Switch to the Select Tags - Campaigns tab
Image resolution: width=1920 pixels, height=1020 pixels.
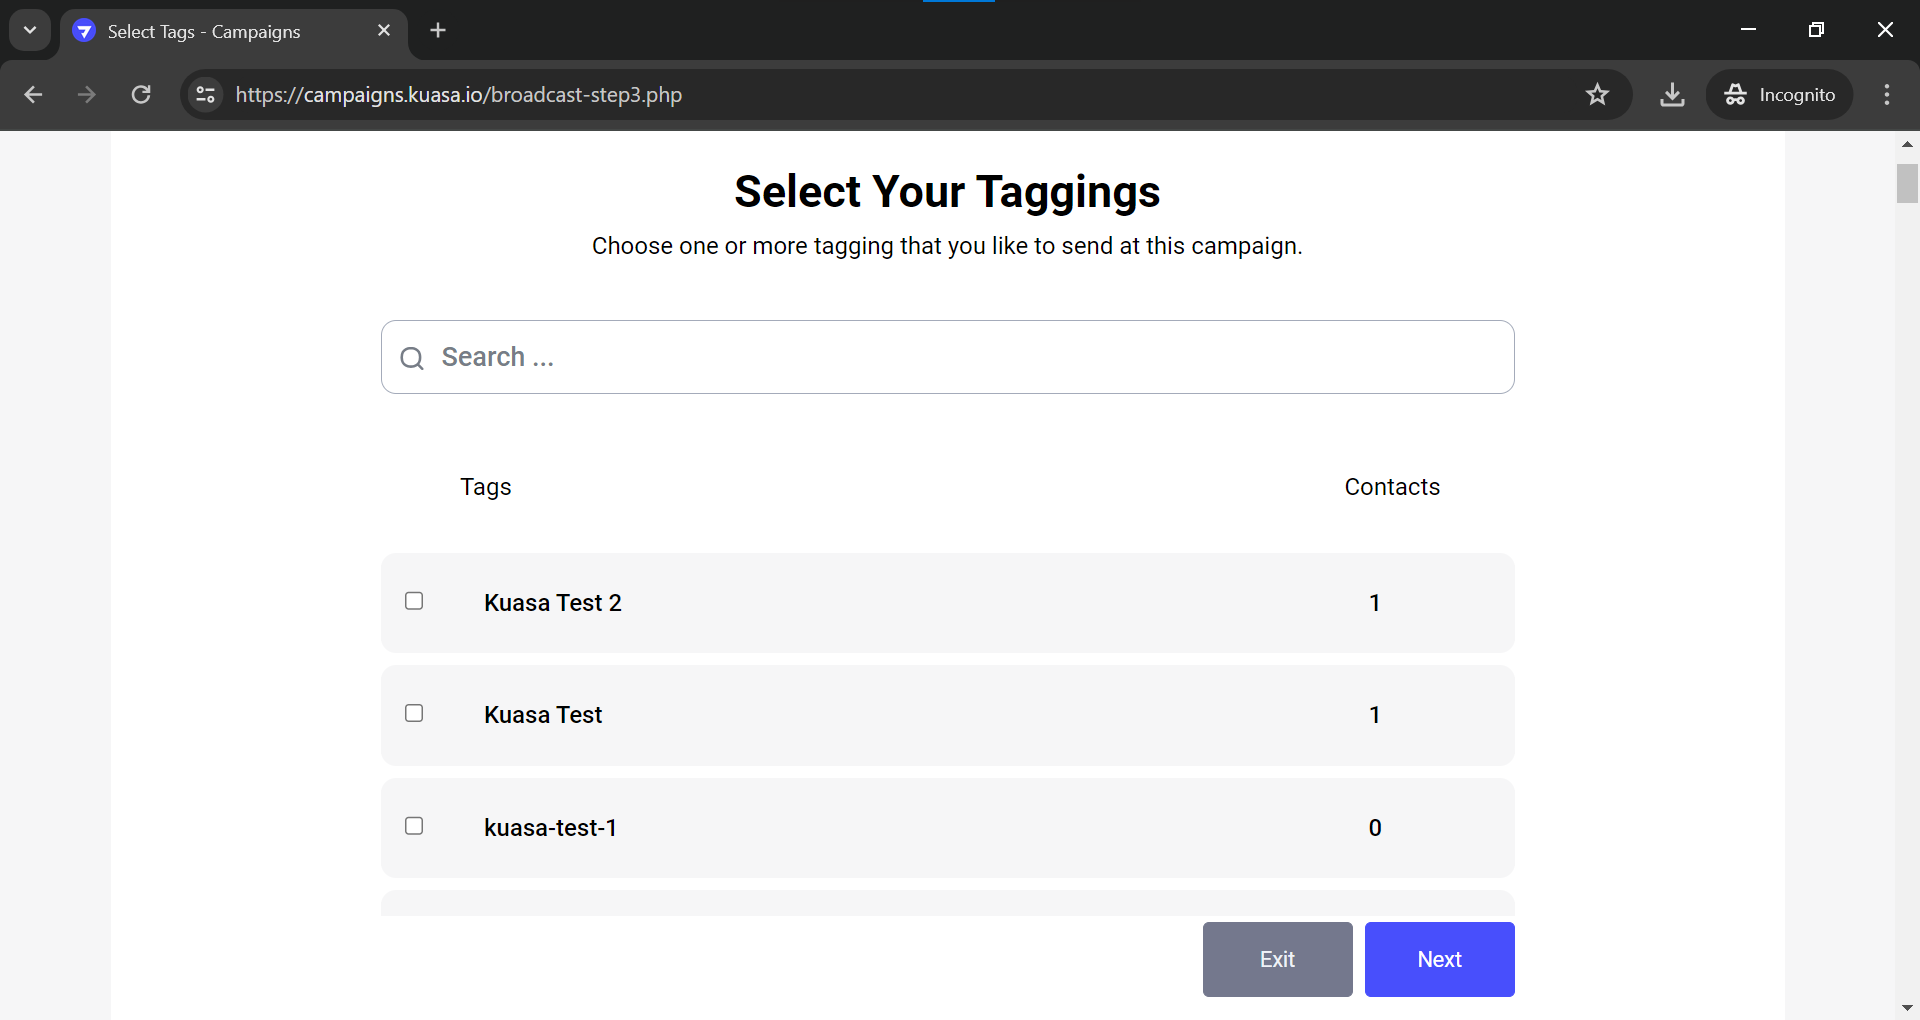tap(204, 32)
